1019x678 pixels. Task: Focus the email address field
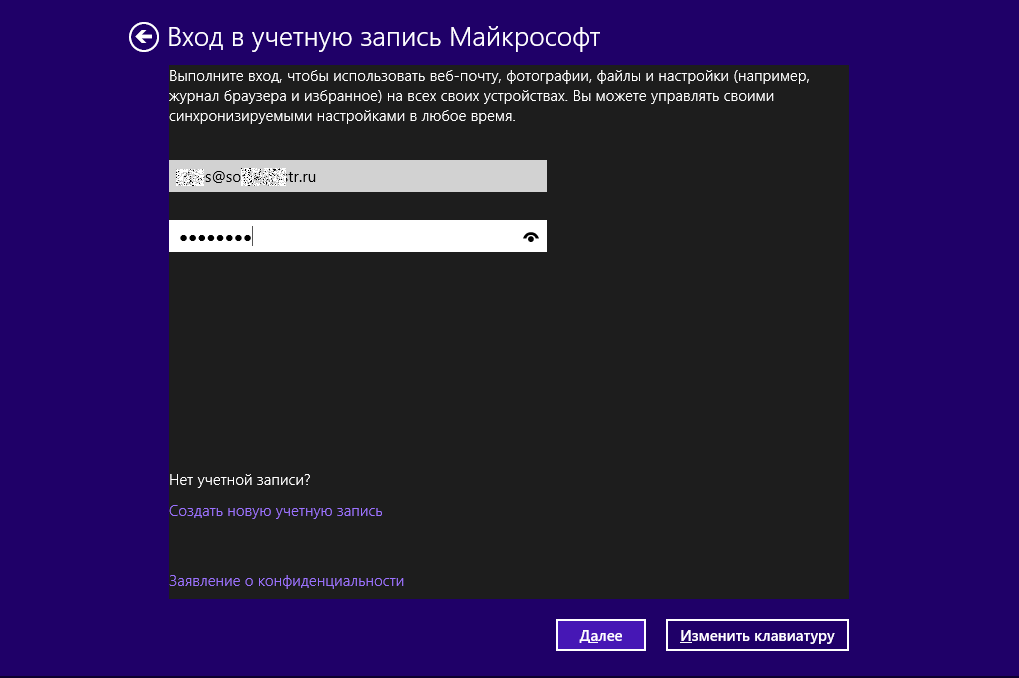357,176
